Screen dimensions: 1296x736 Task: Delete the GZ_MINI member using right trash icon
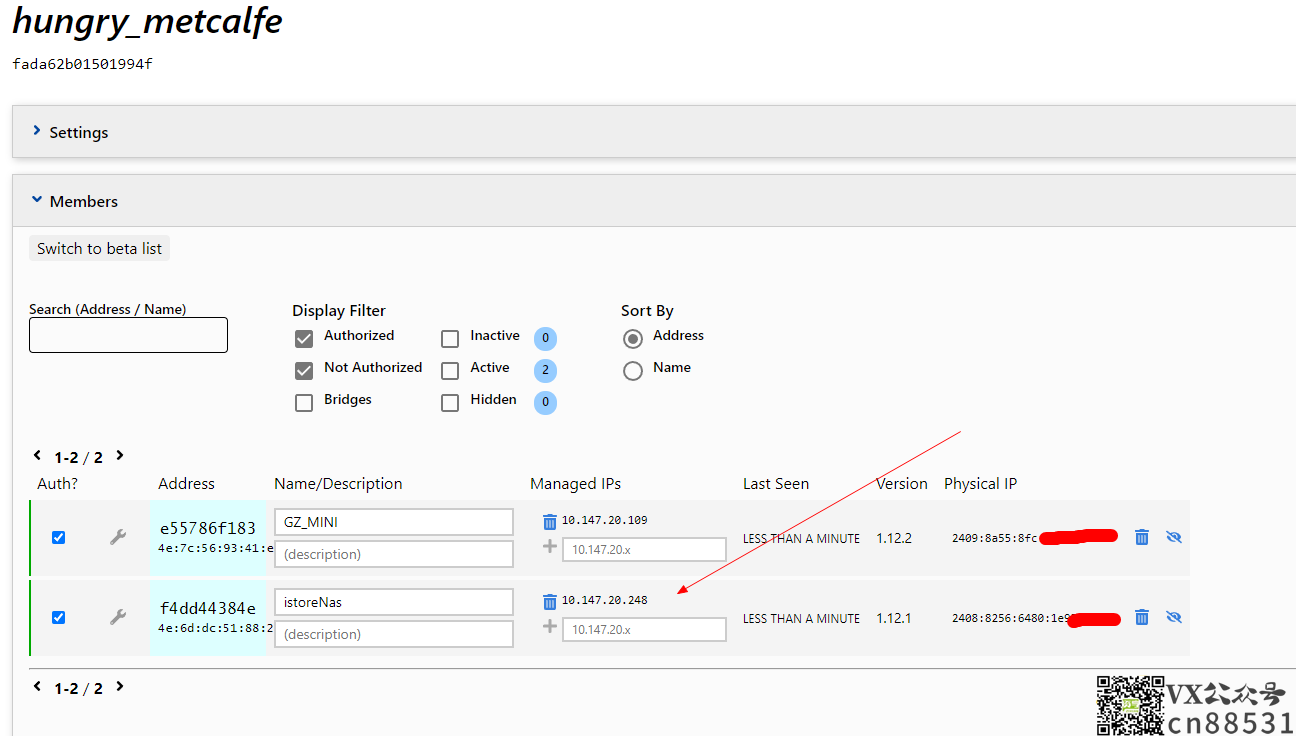coord(1142,537)
